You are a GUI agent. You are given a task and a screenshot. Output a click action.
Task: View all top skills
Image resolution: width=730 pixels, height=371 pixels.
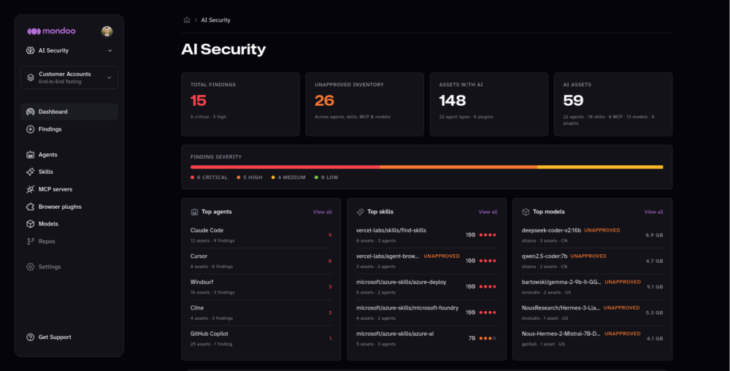point(487,212)
